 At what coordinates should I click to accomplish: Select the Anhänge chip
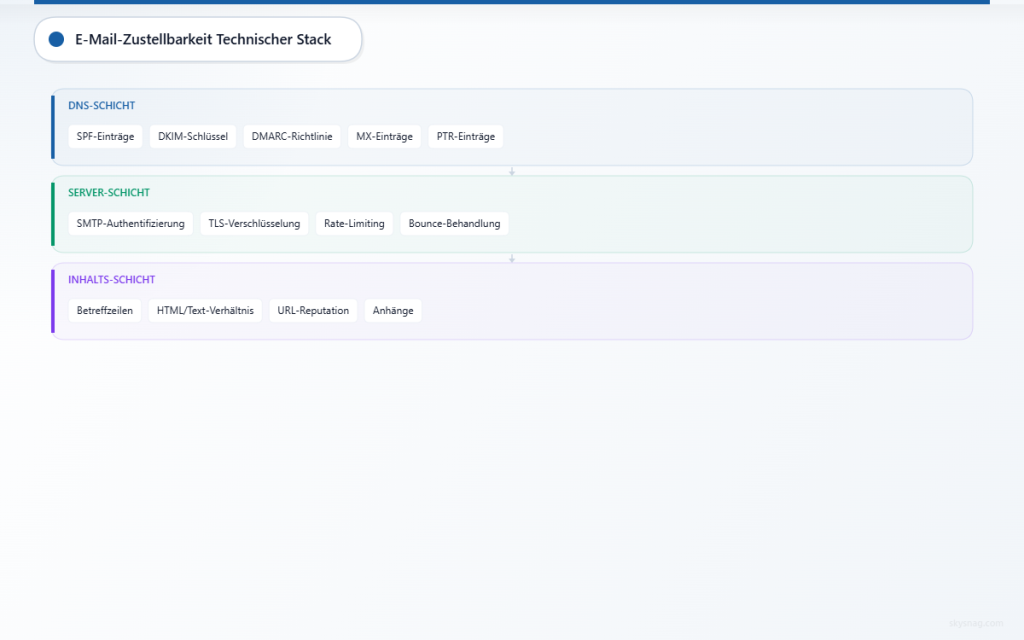click(393, 311)
